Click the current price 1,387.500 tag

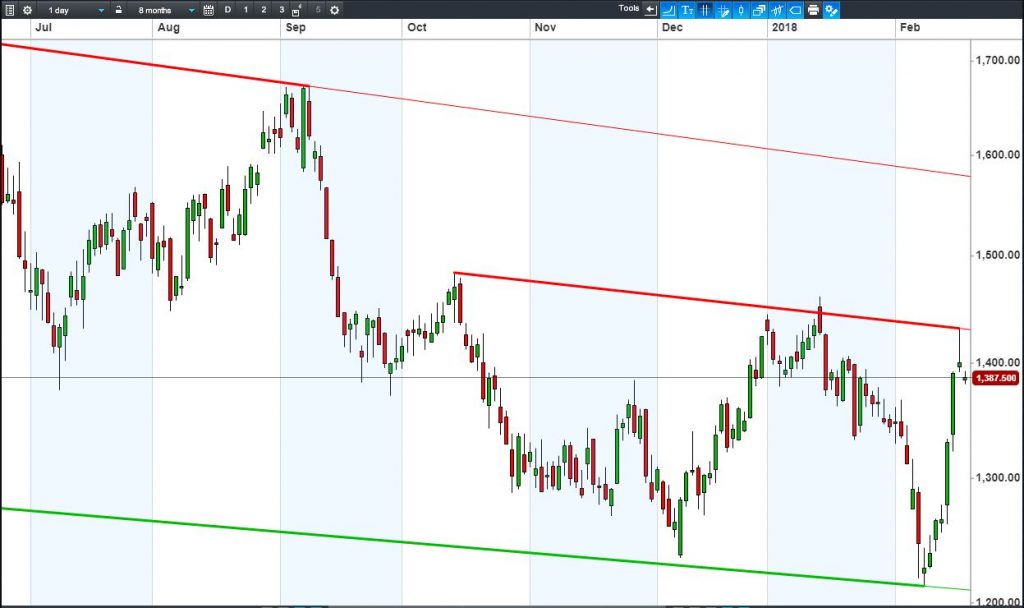[996, 378]
